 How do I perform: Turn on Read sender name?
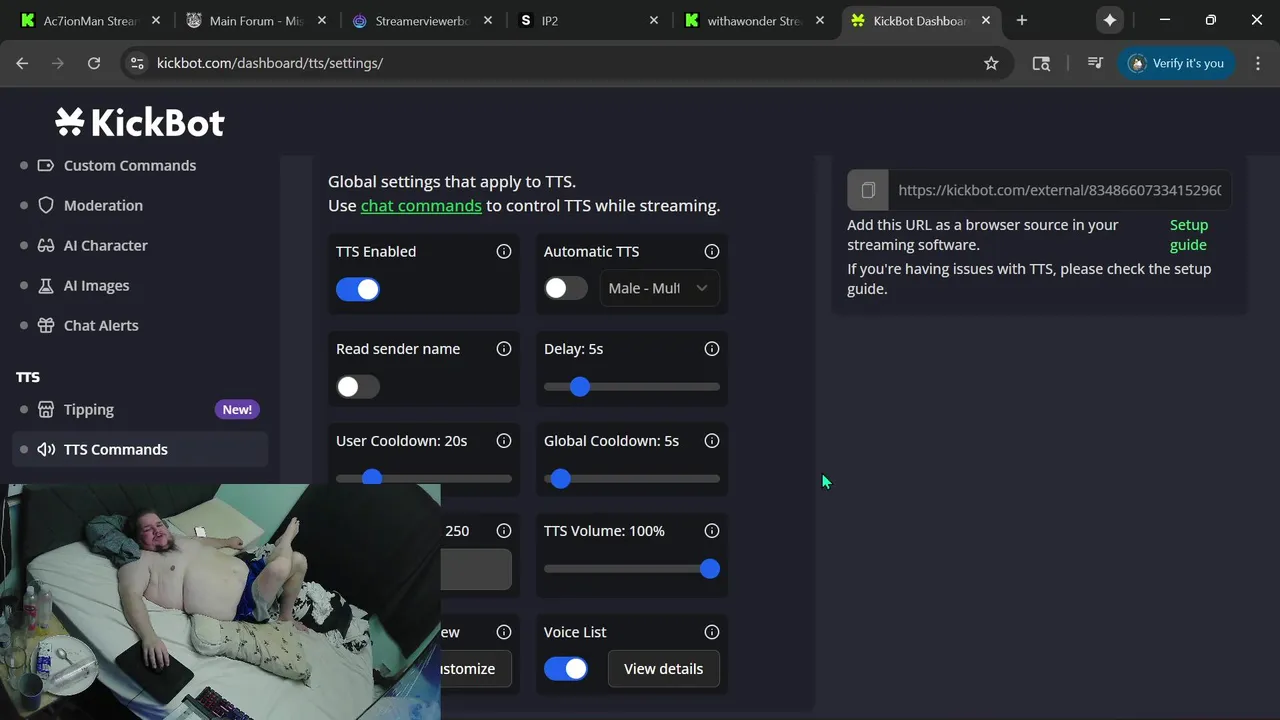[358, 386]
